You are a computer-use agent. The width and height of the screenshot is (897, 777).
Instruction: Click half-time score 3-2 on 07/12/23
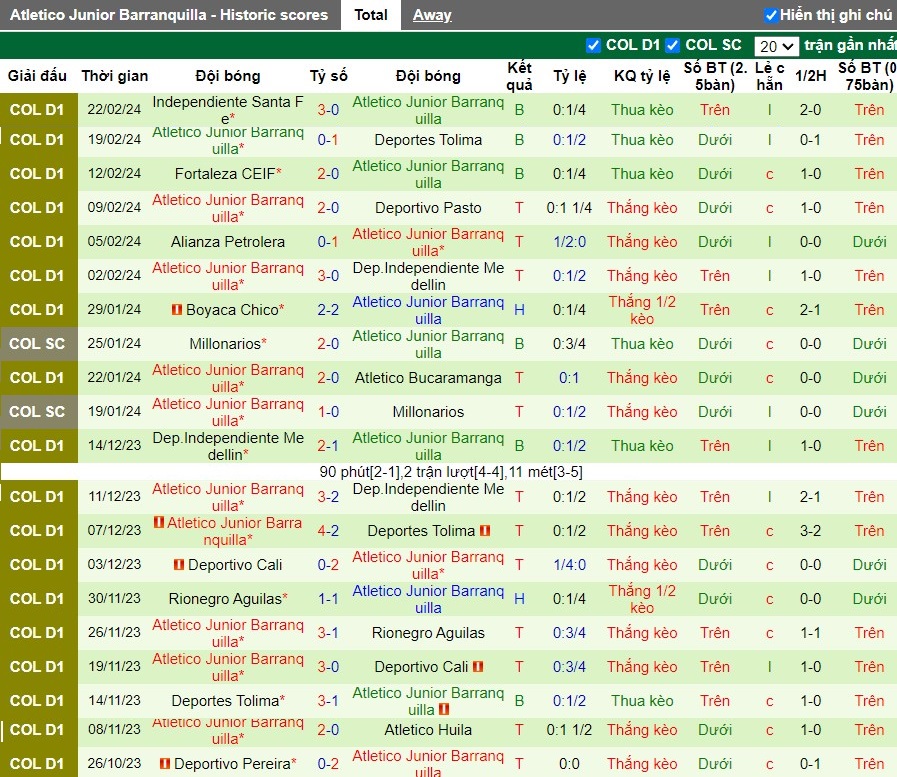pos(811,530)
